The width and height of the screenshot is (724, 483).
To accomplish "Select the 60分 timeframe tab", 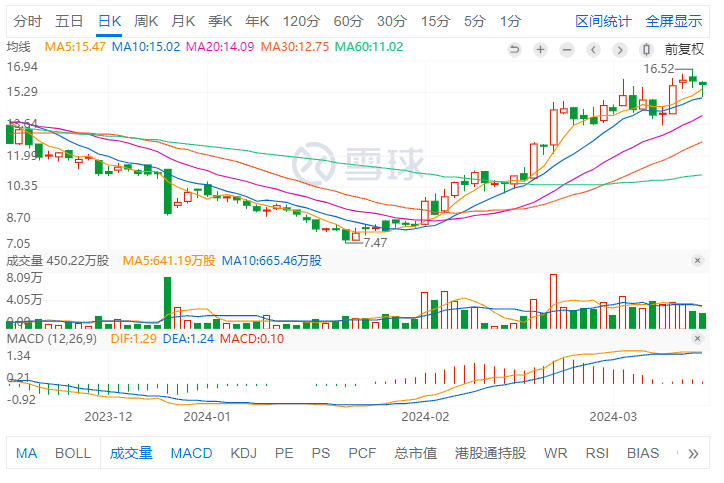I will coord(348,20).
